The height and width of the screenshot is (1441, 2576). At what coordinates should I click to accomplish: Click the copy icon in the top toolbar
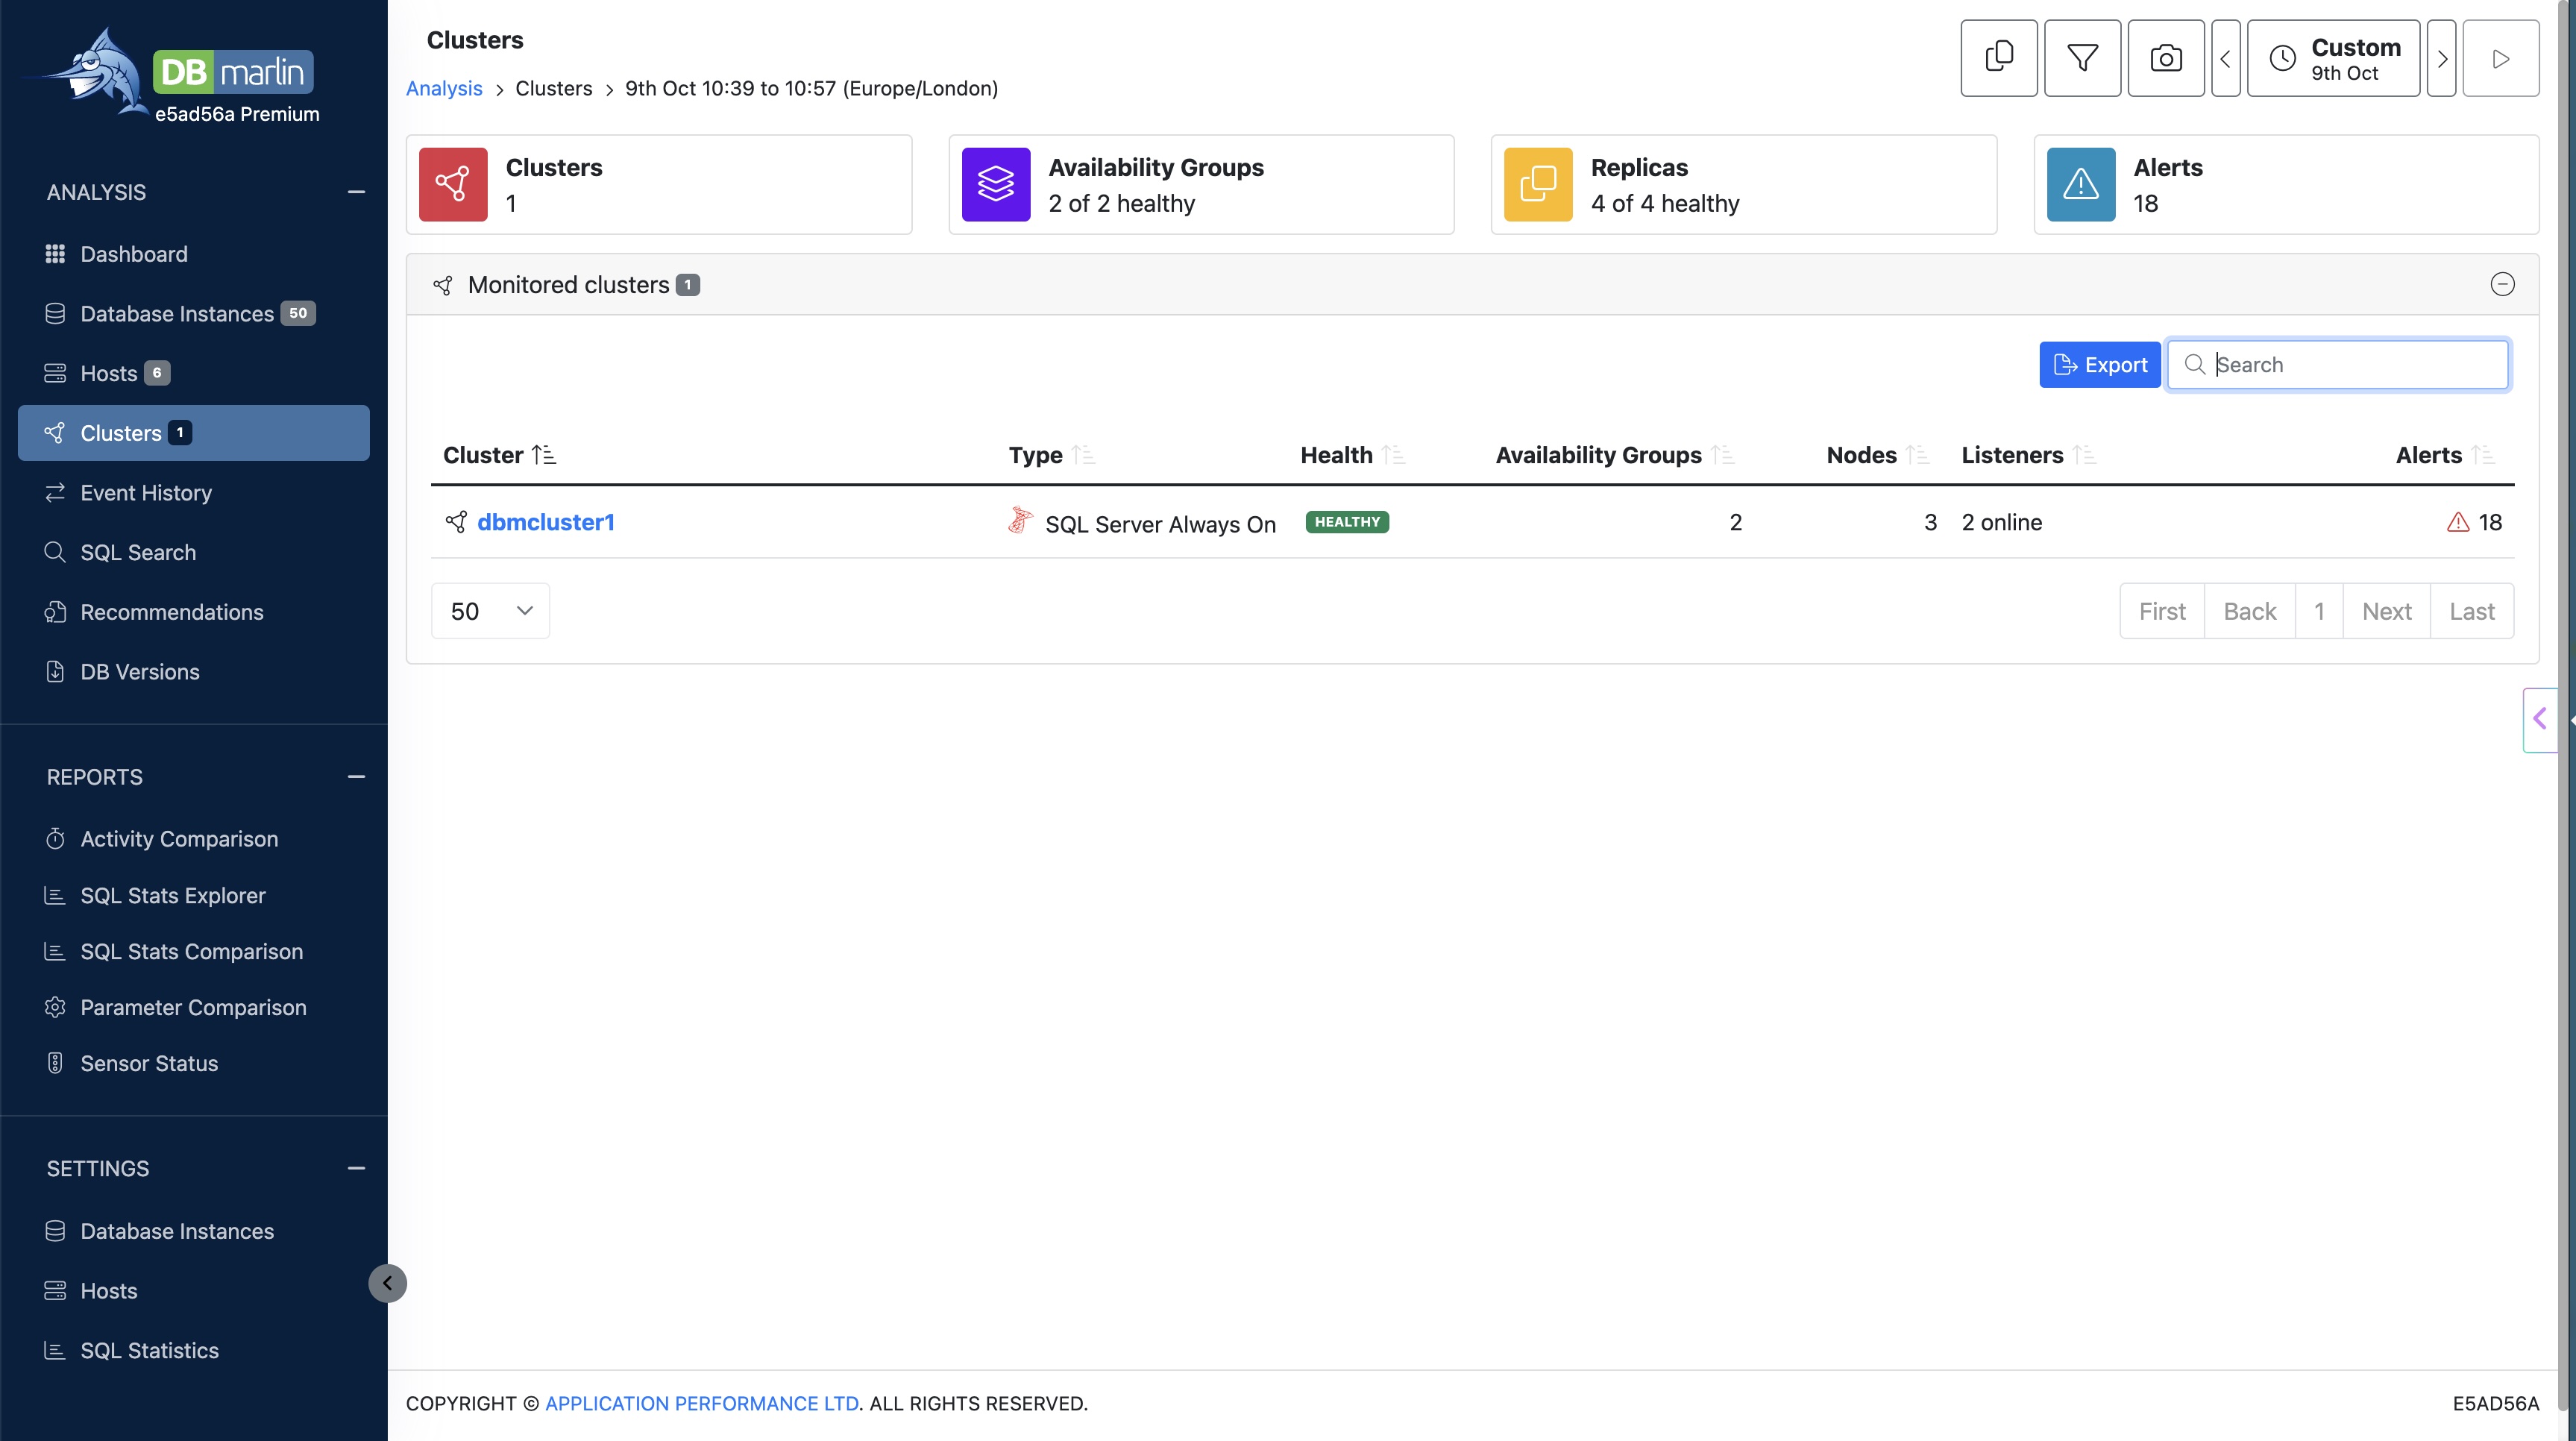[x=1998, y=58]
